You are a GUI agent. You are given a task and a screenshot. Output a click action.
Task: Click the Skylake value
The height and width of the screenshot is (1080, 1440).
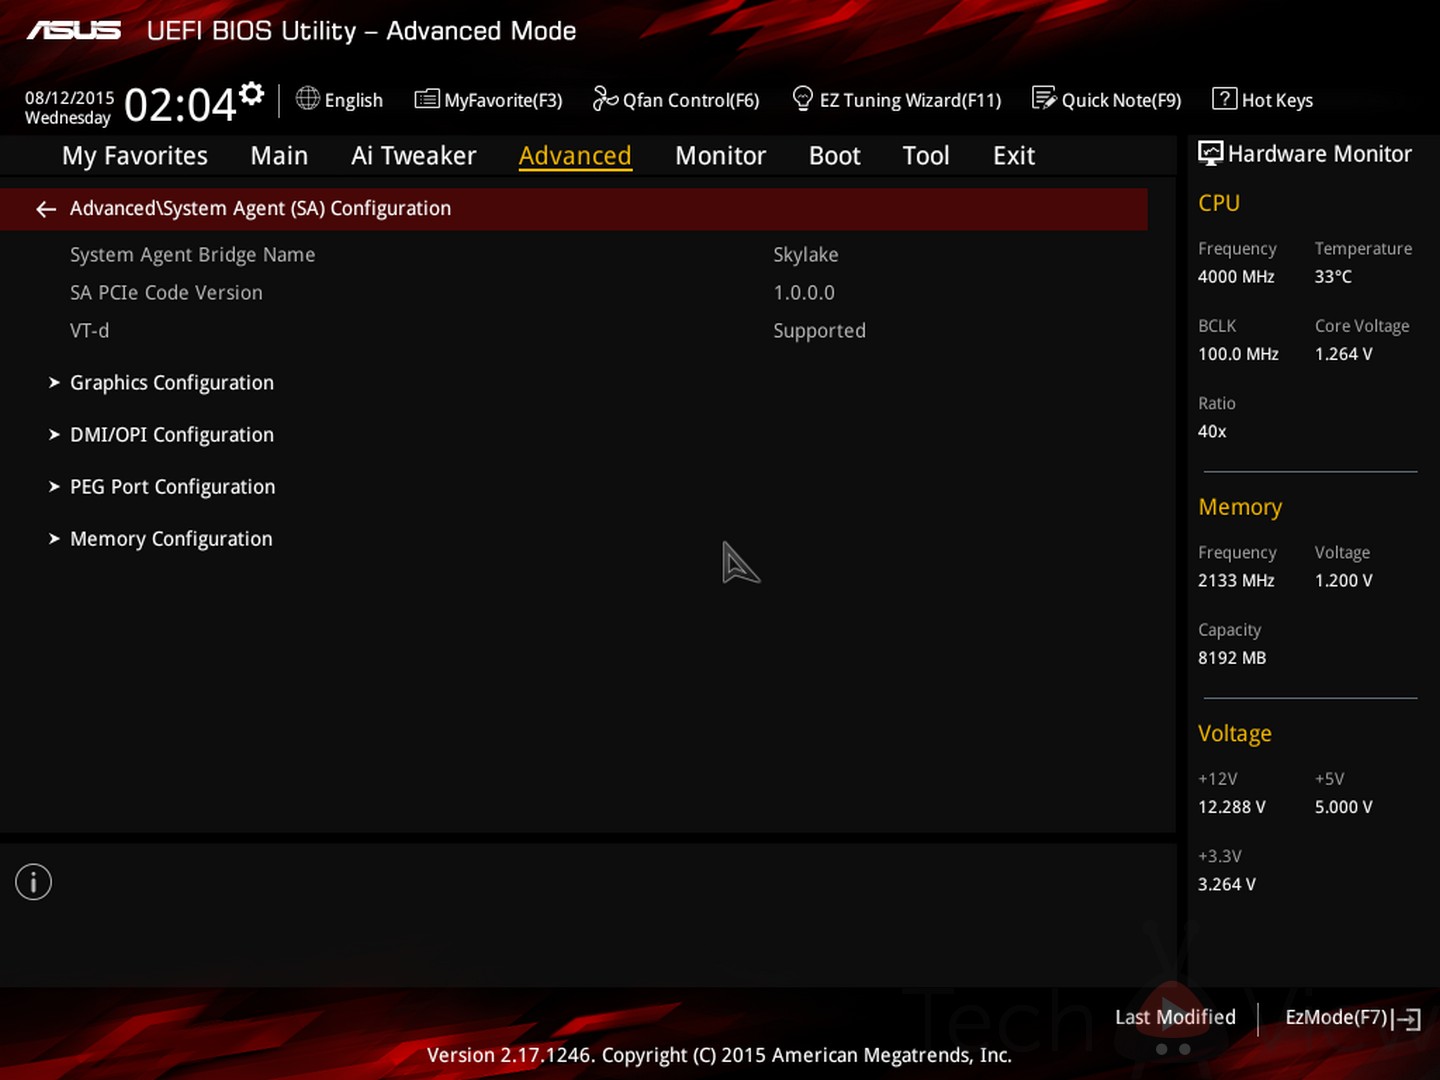point(806,255)
